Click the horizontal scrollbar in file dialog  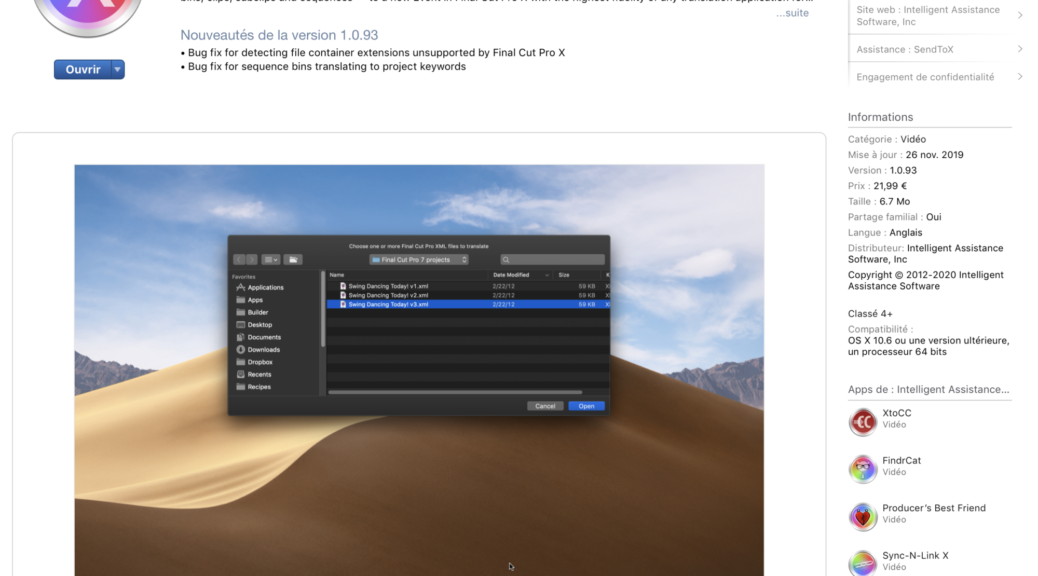coord(455,393)
